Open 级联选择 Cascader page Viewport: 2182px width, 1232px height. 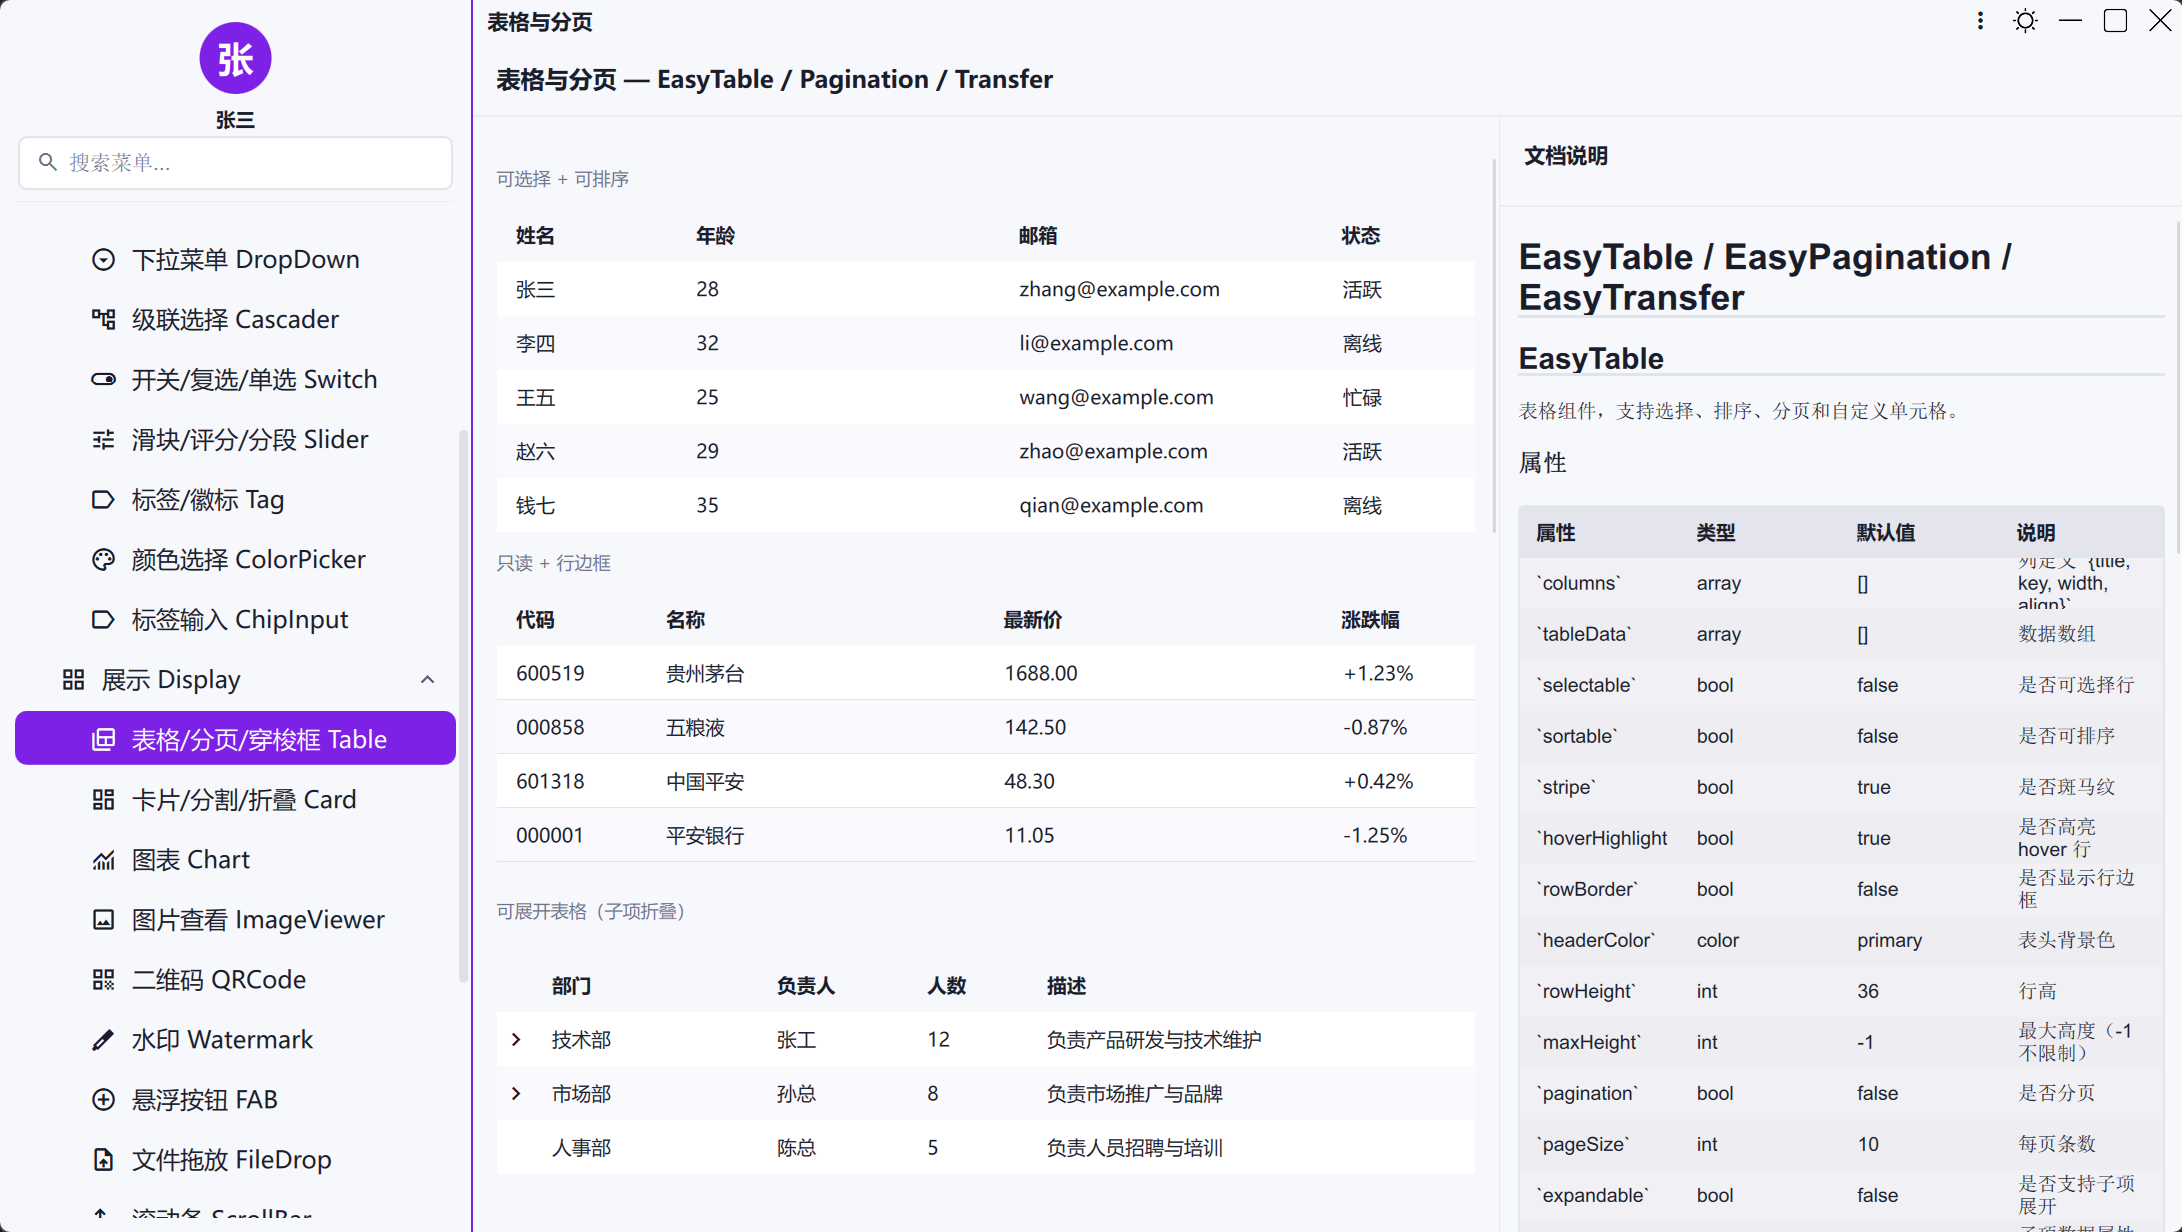pyautogui.click(x=236, y=320)
